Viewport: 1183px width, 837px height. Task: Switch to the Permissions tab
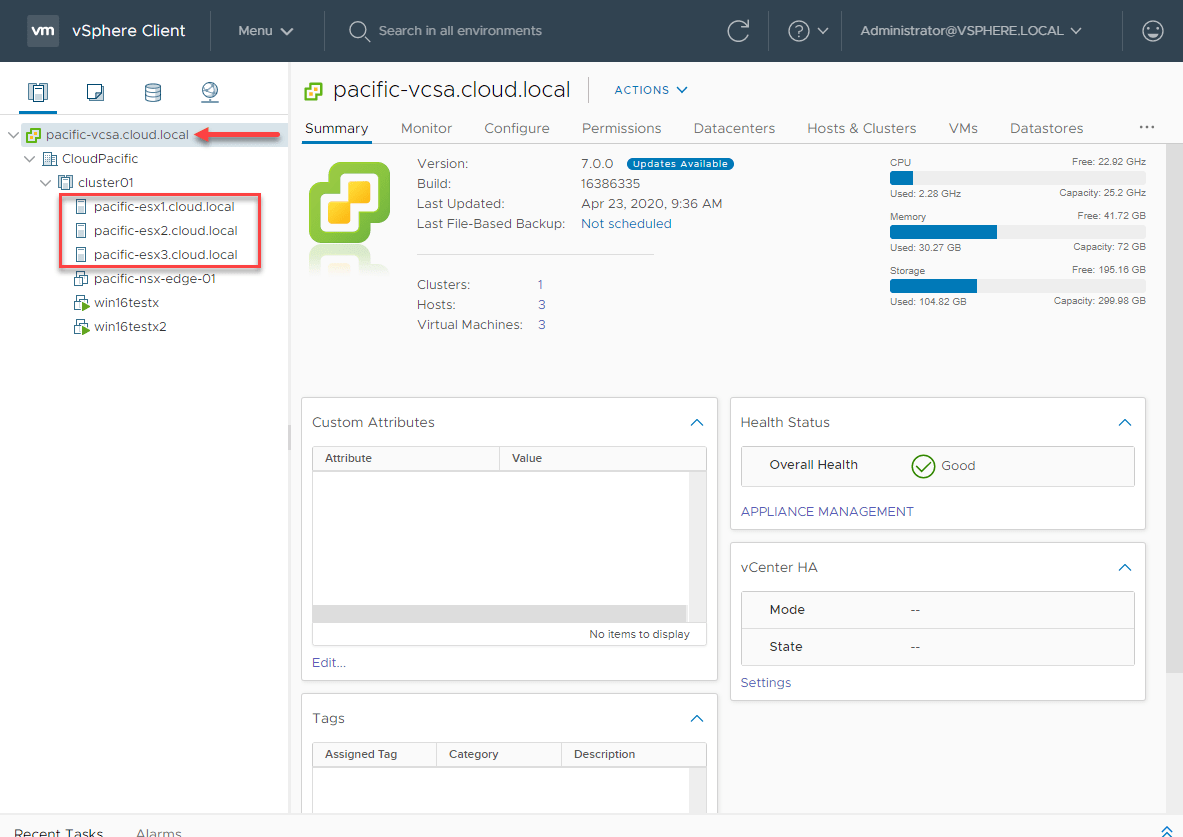pyautogui.click(x=622, y=128)
